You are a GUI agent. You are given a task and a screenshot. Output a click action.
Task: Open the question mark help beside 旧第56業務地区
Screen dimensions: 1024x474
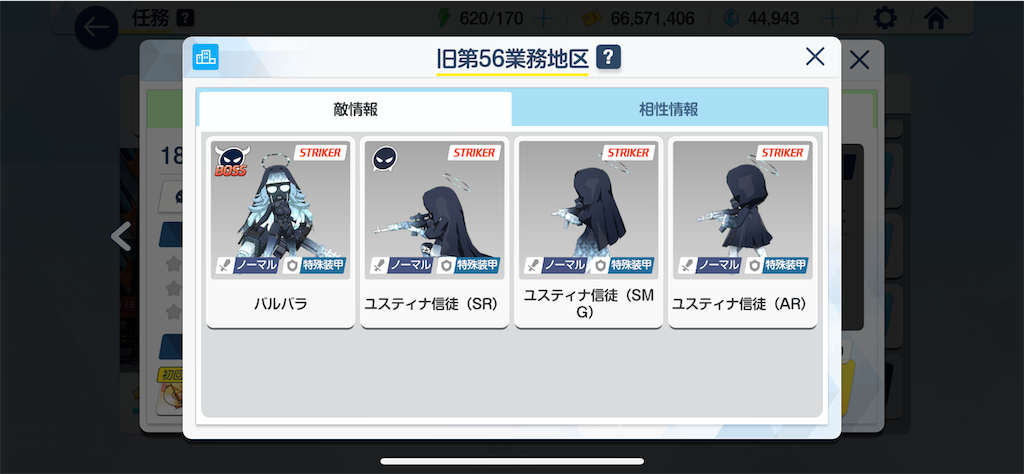(x=608, y=57)
